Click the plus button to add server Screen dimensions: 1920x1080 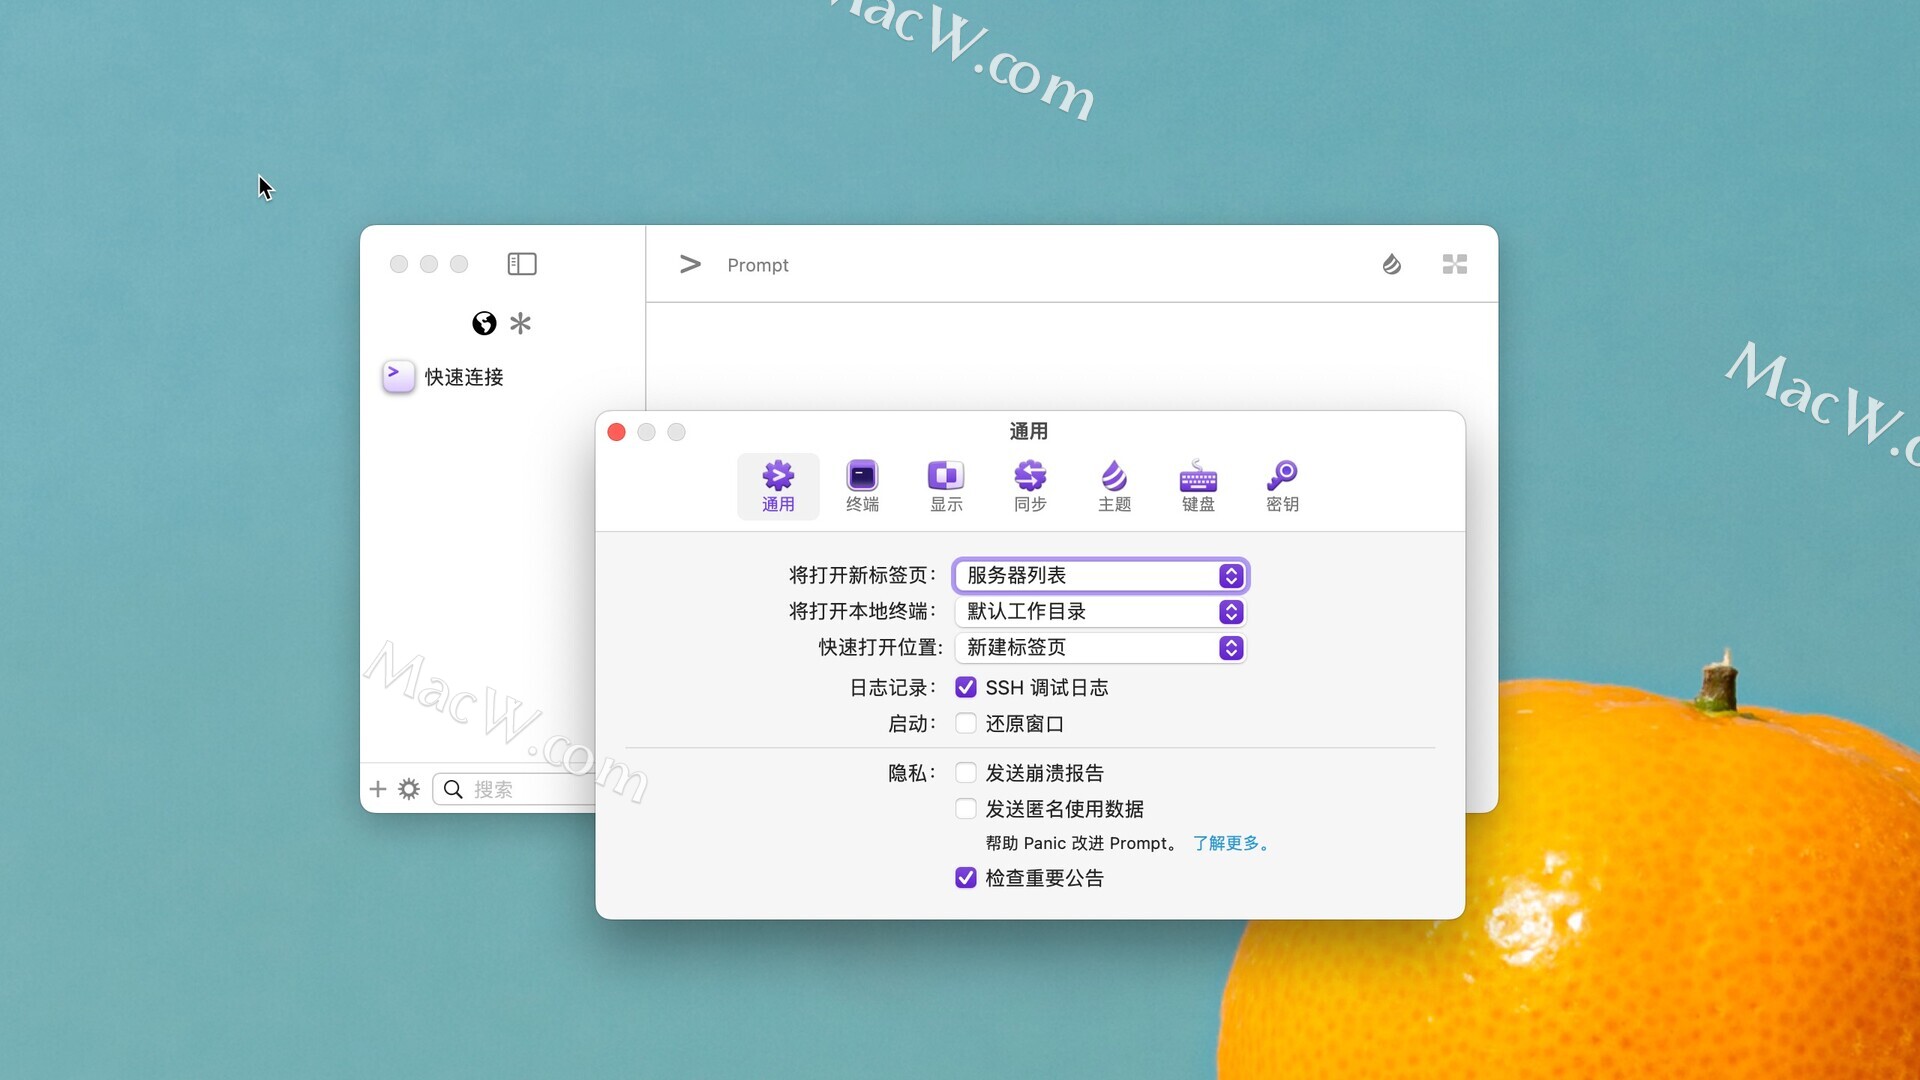tap(378, 789)
